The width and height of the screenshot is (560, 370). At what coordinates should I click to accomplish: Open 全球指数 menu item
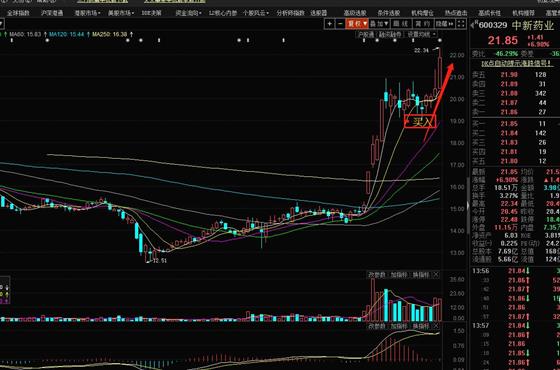[x=19, y=13]
